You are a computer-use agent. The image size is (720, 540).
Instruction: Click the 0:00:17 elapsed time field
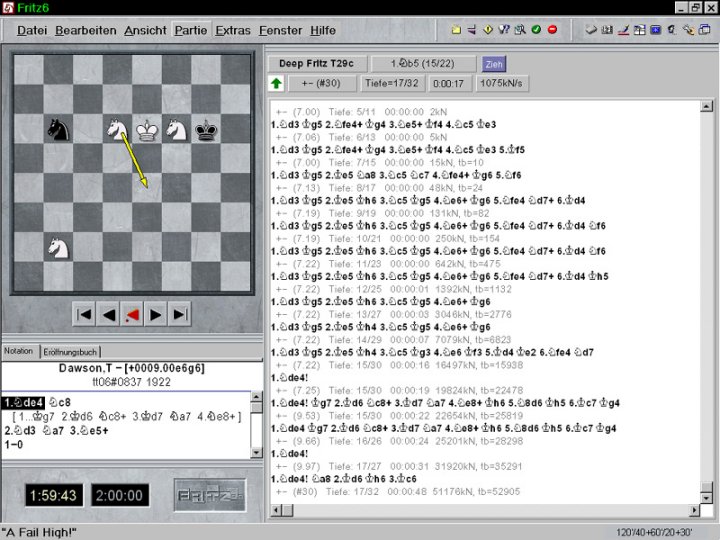point(449,84)
